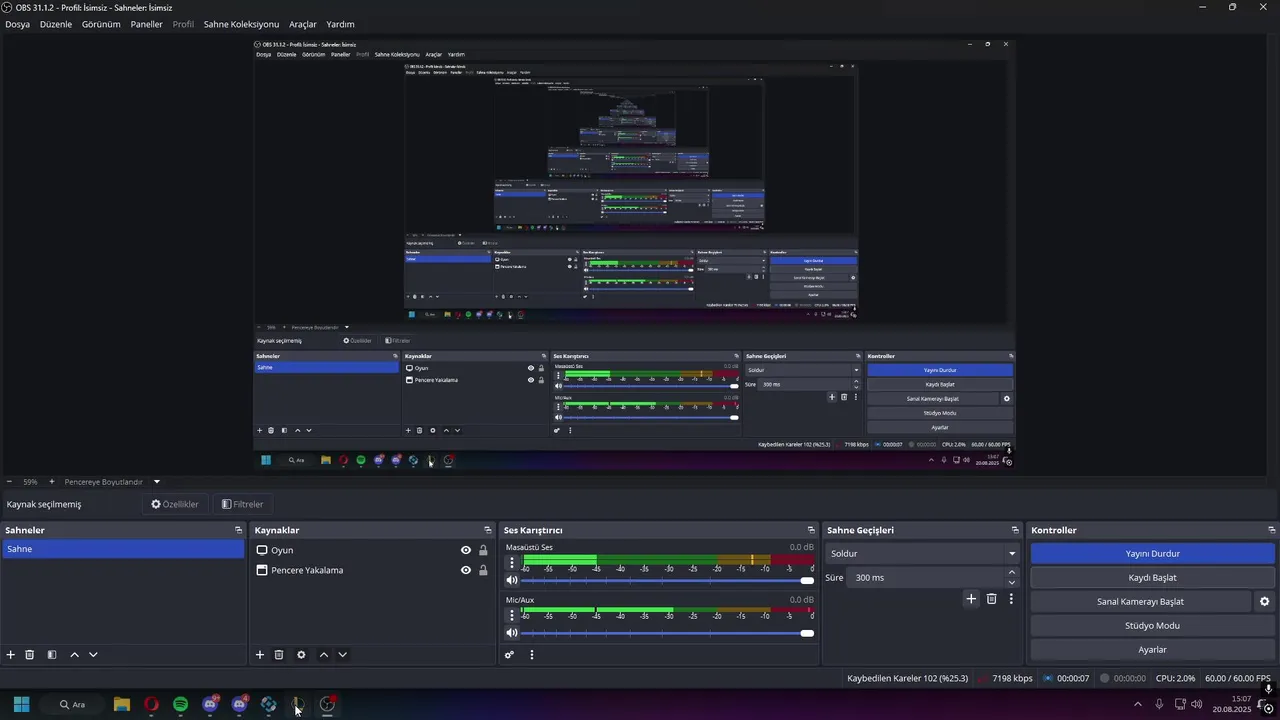Undock the Kaynaklar panel icon
This screenshot has height=720, width=1280.
pyautogui.click(x=488, y=530)
